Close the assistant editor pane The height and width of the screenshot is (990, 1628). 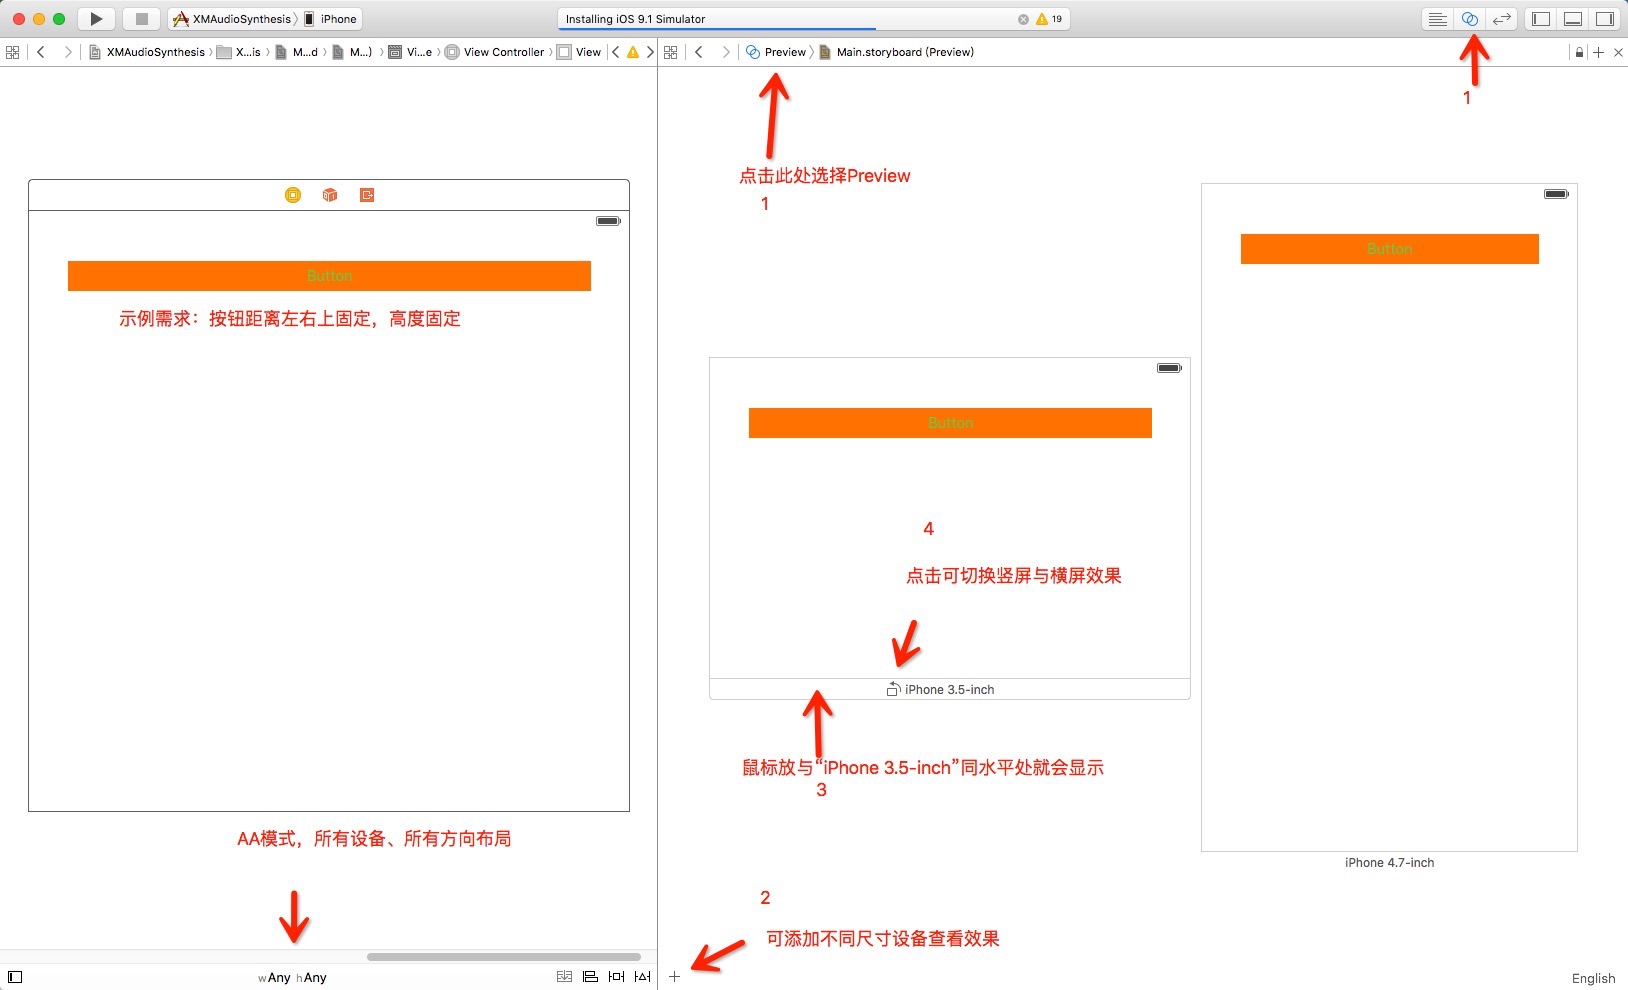coord(1619,52)
